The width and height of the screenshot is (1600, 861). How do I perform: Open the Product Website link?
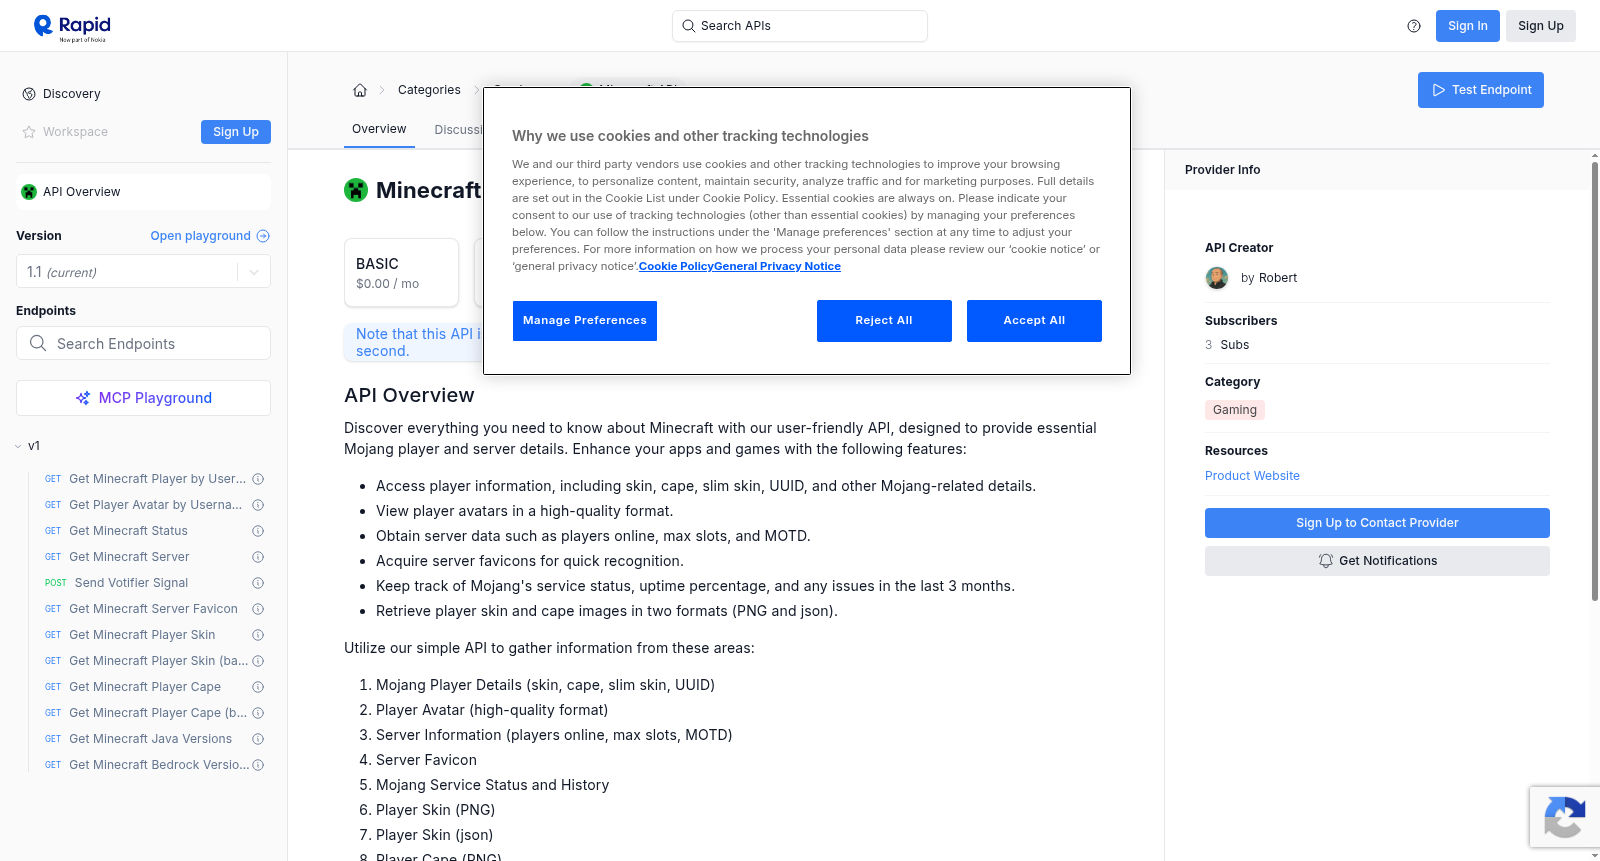(1252, 476)
